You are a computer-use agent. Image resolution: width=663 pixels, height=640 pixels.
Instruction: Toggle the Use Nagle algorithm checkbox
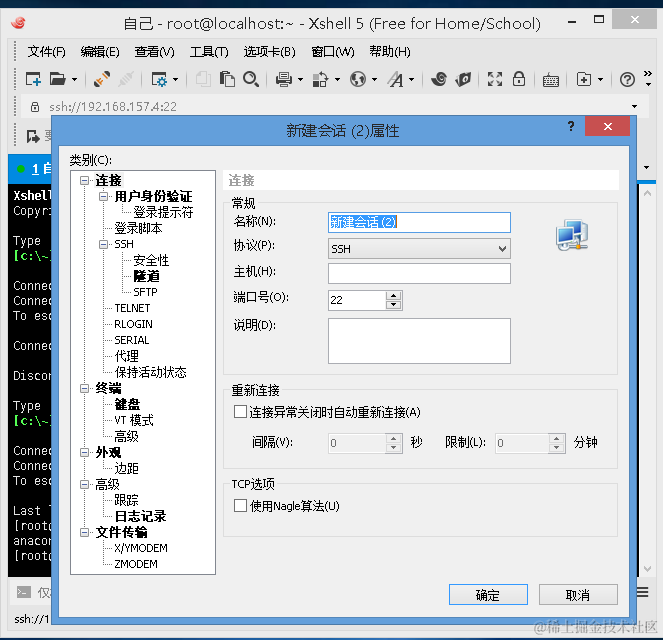(240, 506)
